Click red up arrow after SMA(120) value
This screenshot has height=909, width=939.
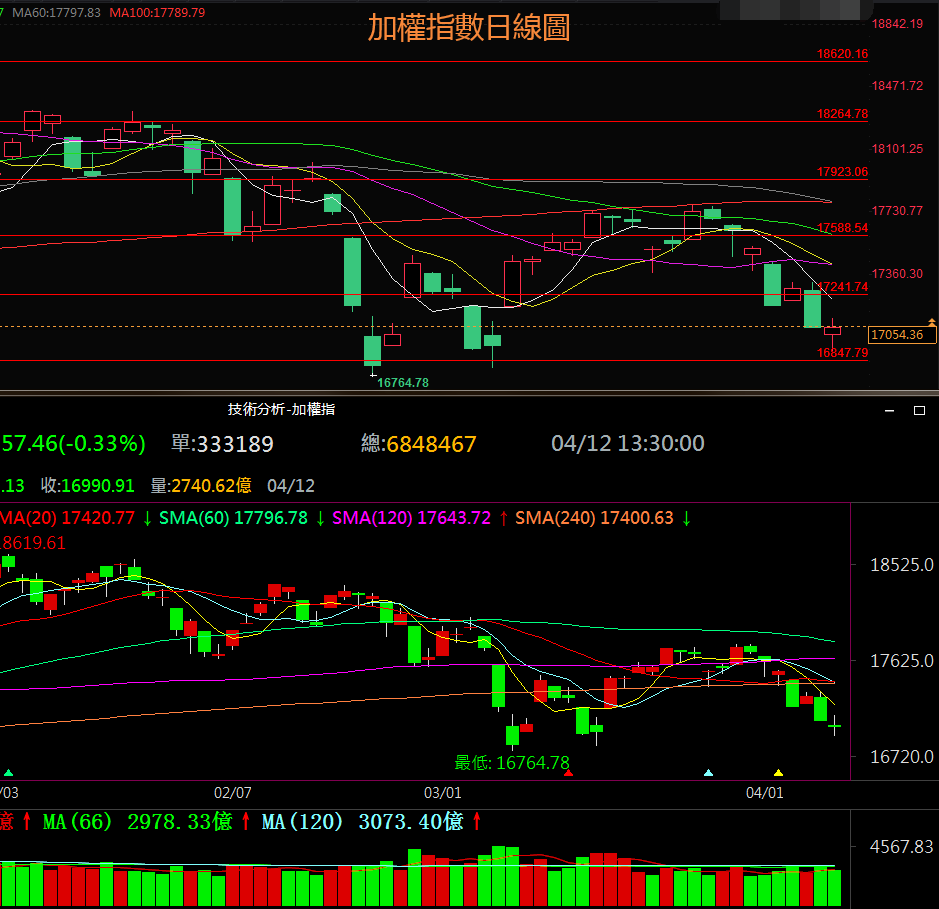tap(503, 518)
